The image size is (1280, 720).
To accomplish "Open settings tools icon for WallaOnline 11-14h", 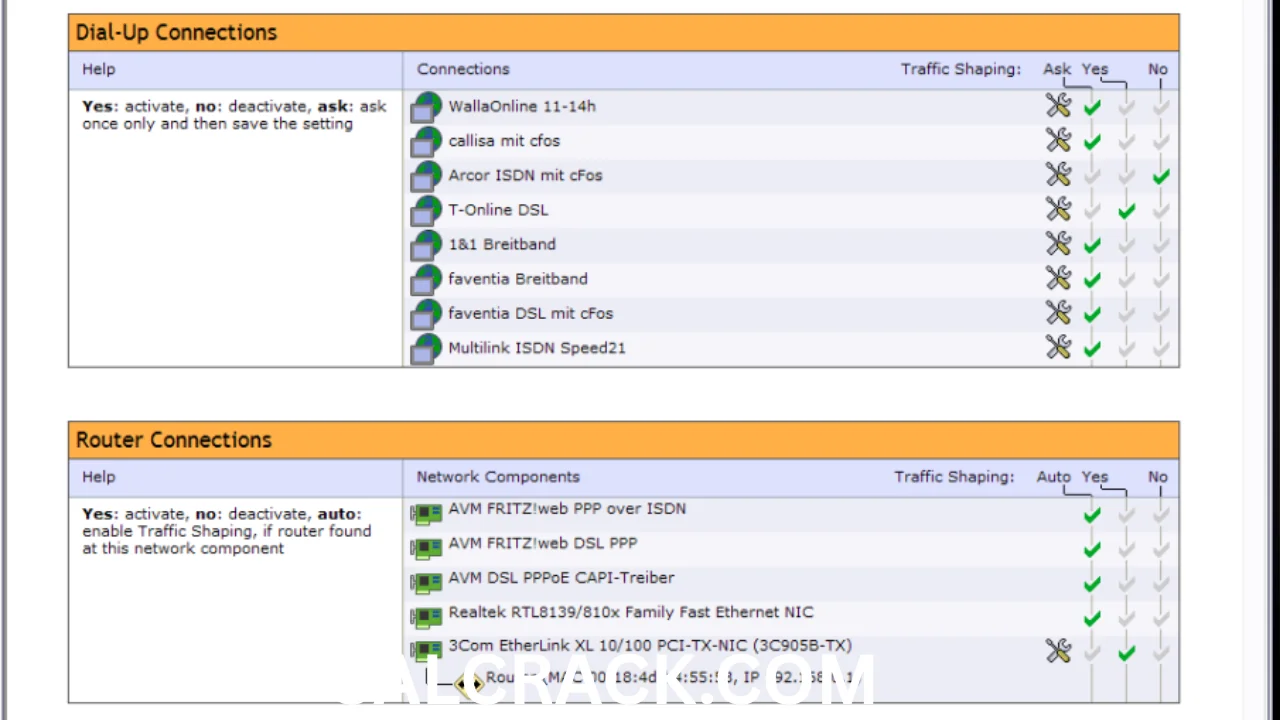I will tap(1058, 106).
